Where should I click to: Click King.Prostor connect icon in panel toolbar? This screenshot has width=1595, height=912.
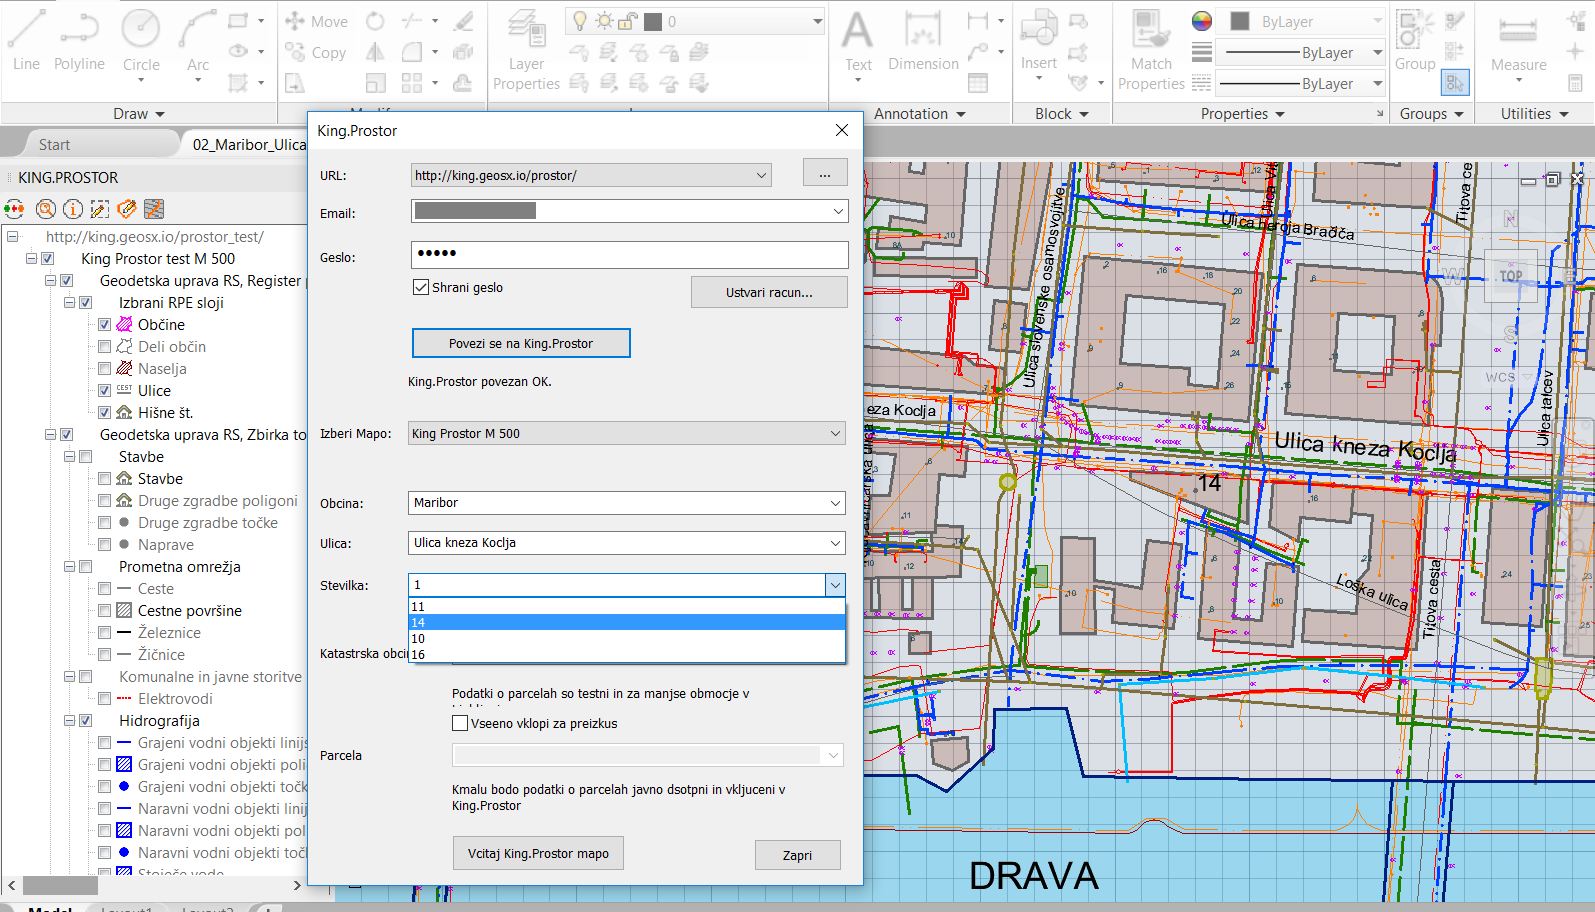[x=14, y=209]
